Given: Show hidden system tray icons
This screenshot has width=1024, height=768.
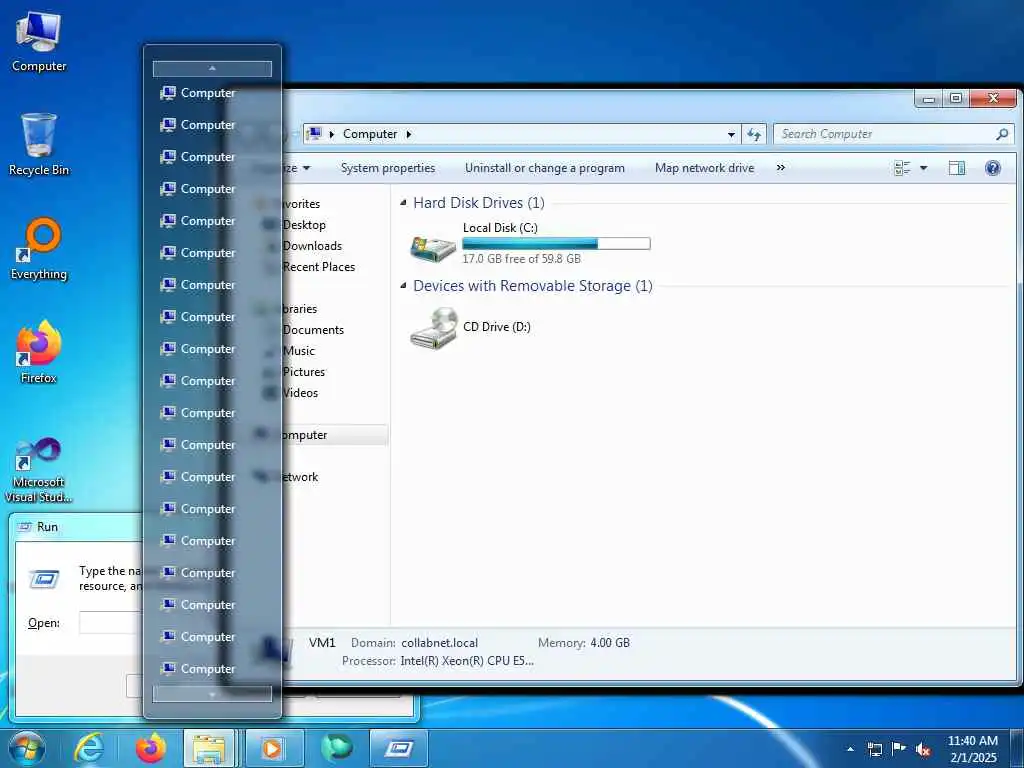Looking at the screenshot, I should (x=850, y=749).
